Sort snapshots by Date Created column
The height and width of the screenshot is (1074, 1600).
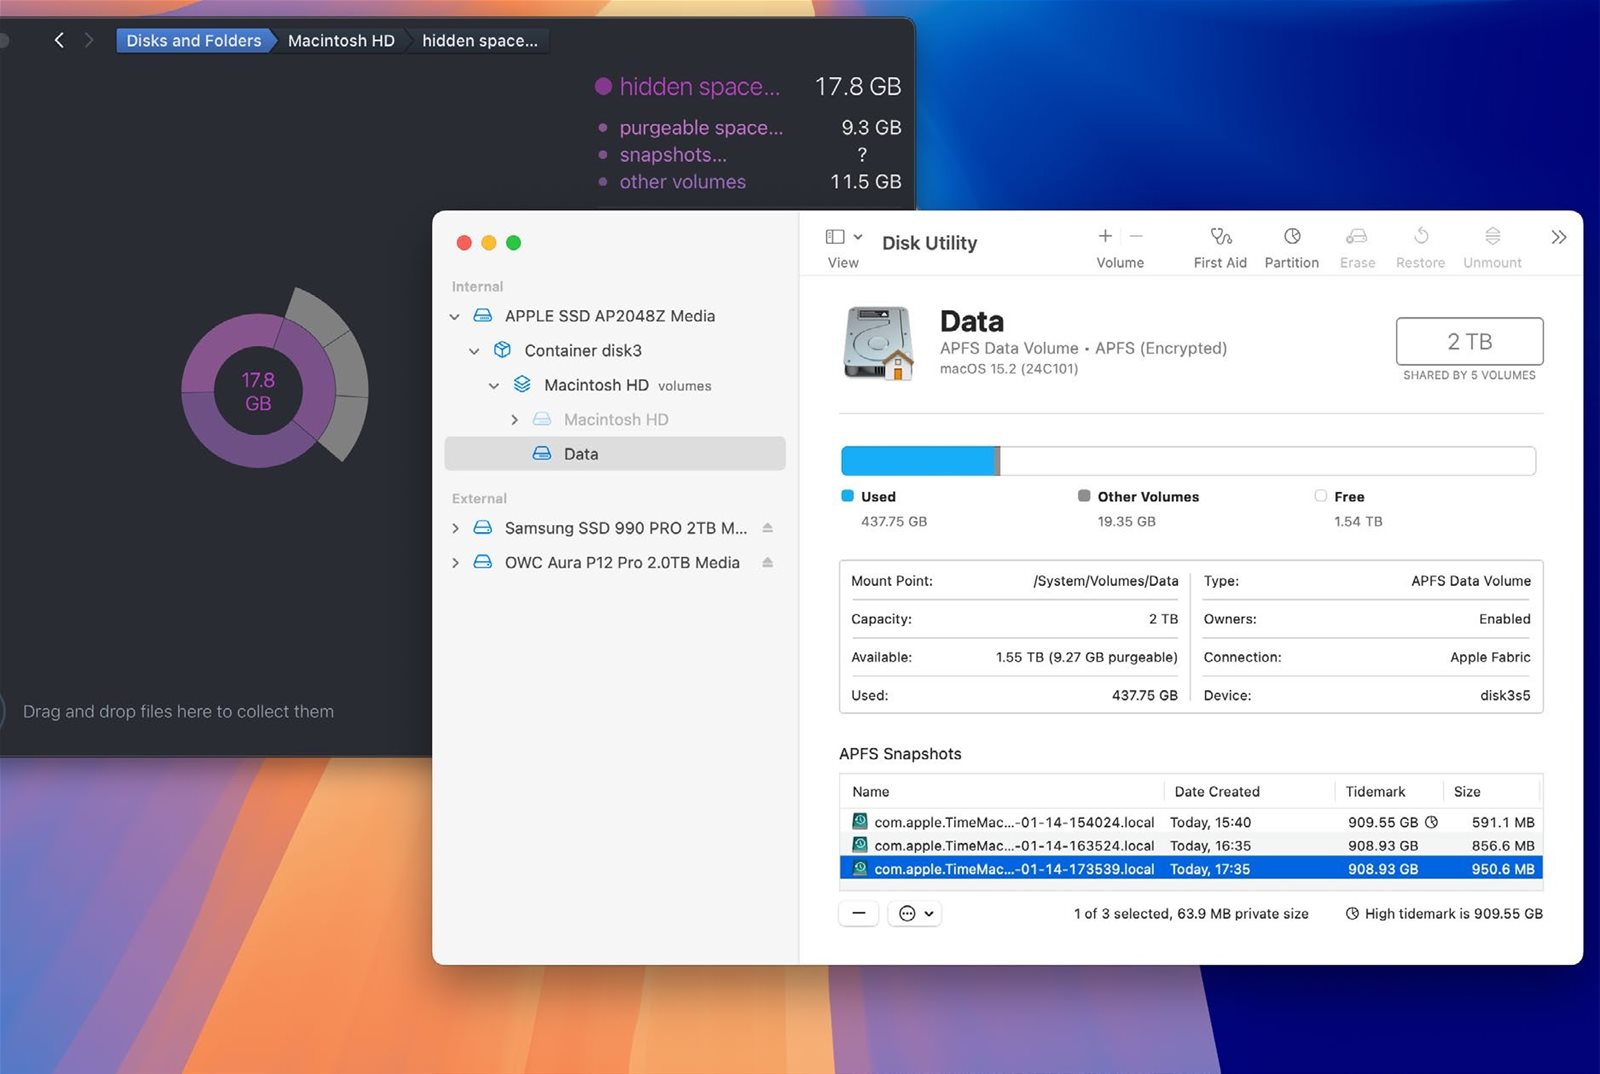(1249, 791)
